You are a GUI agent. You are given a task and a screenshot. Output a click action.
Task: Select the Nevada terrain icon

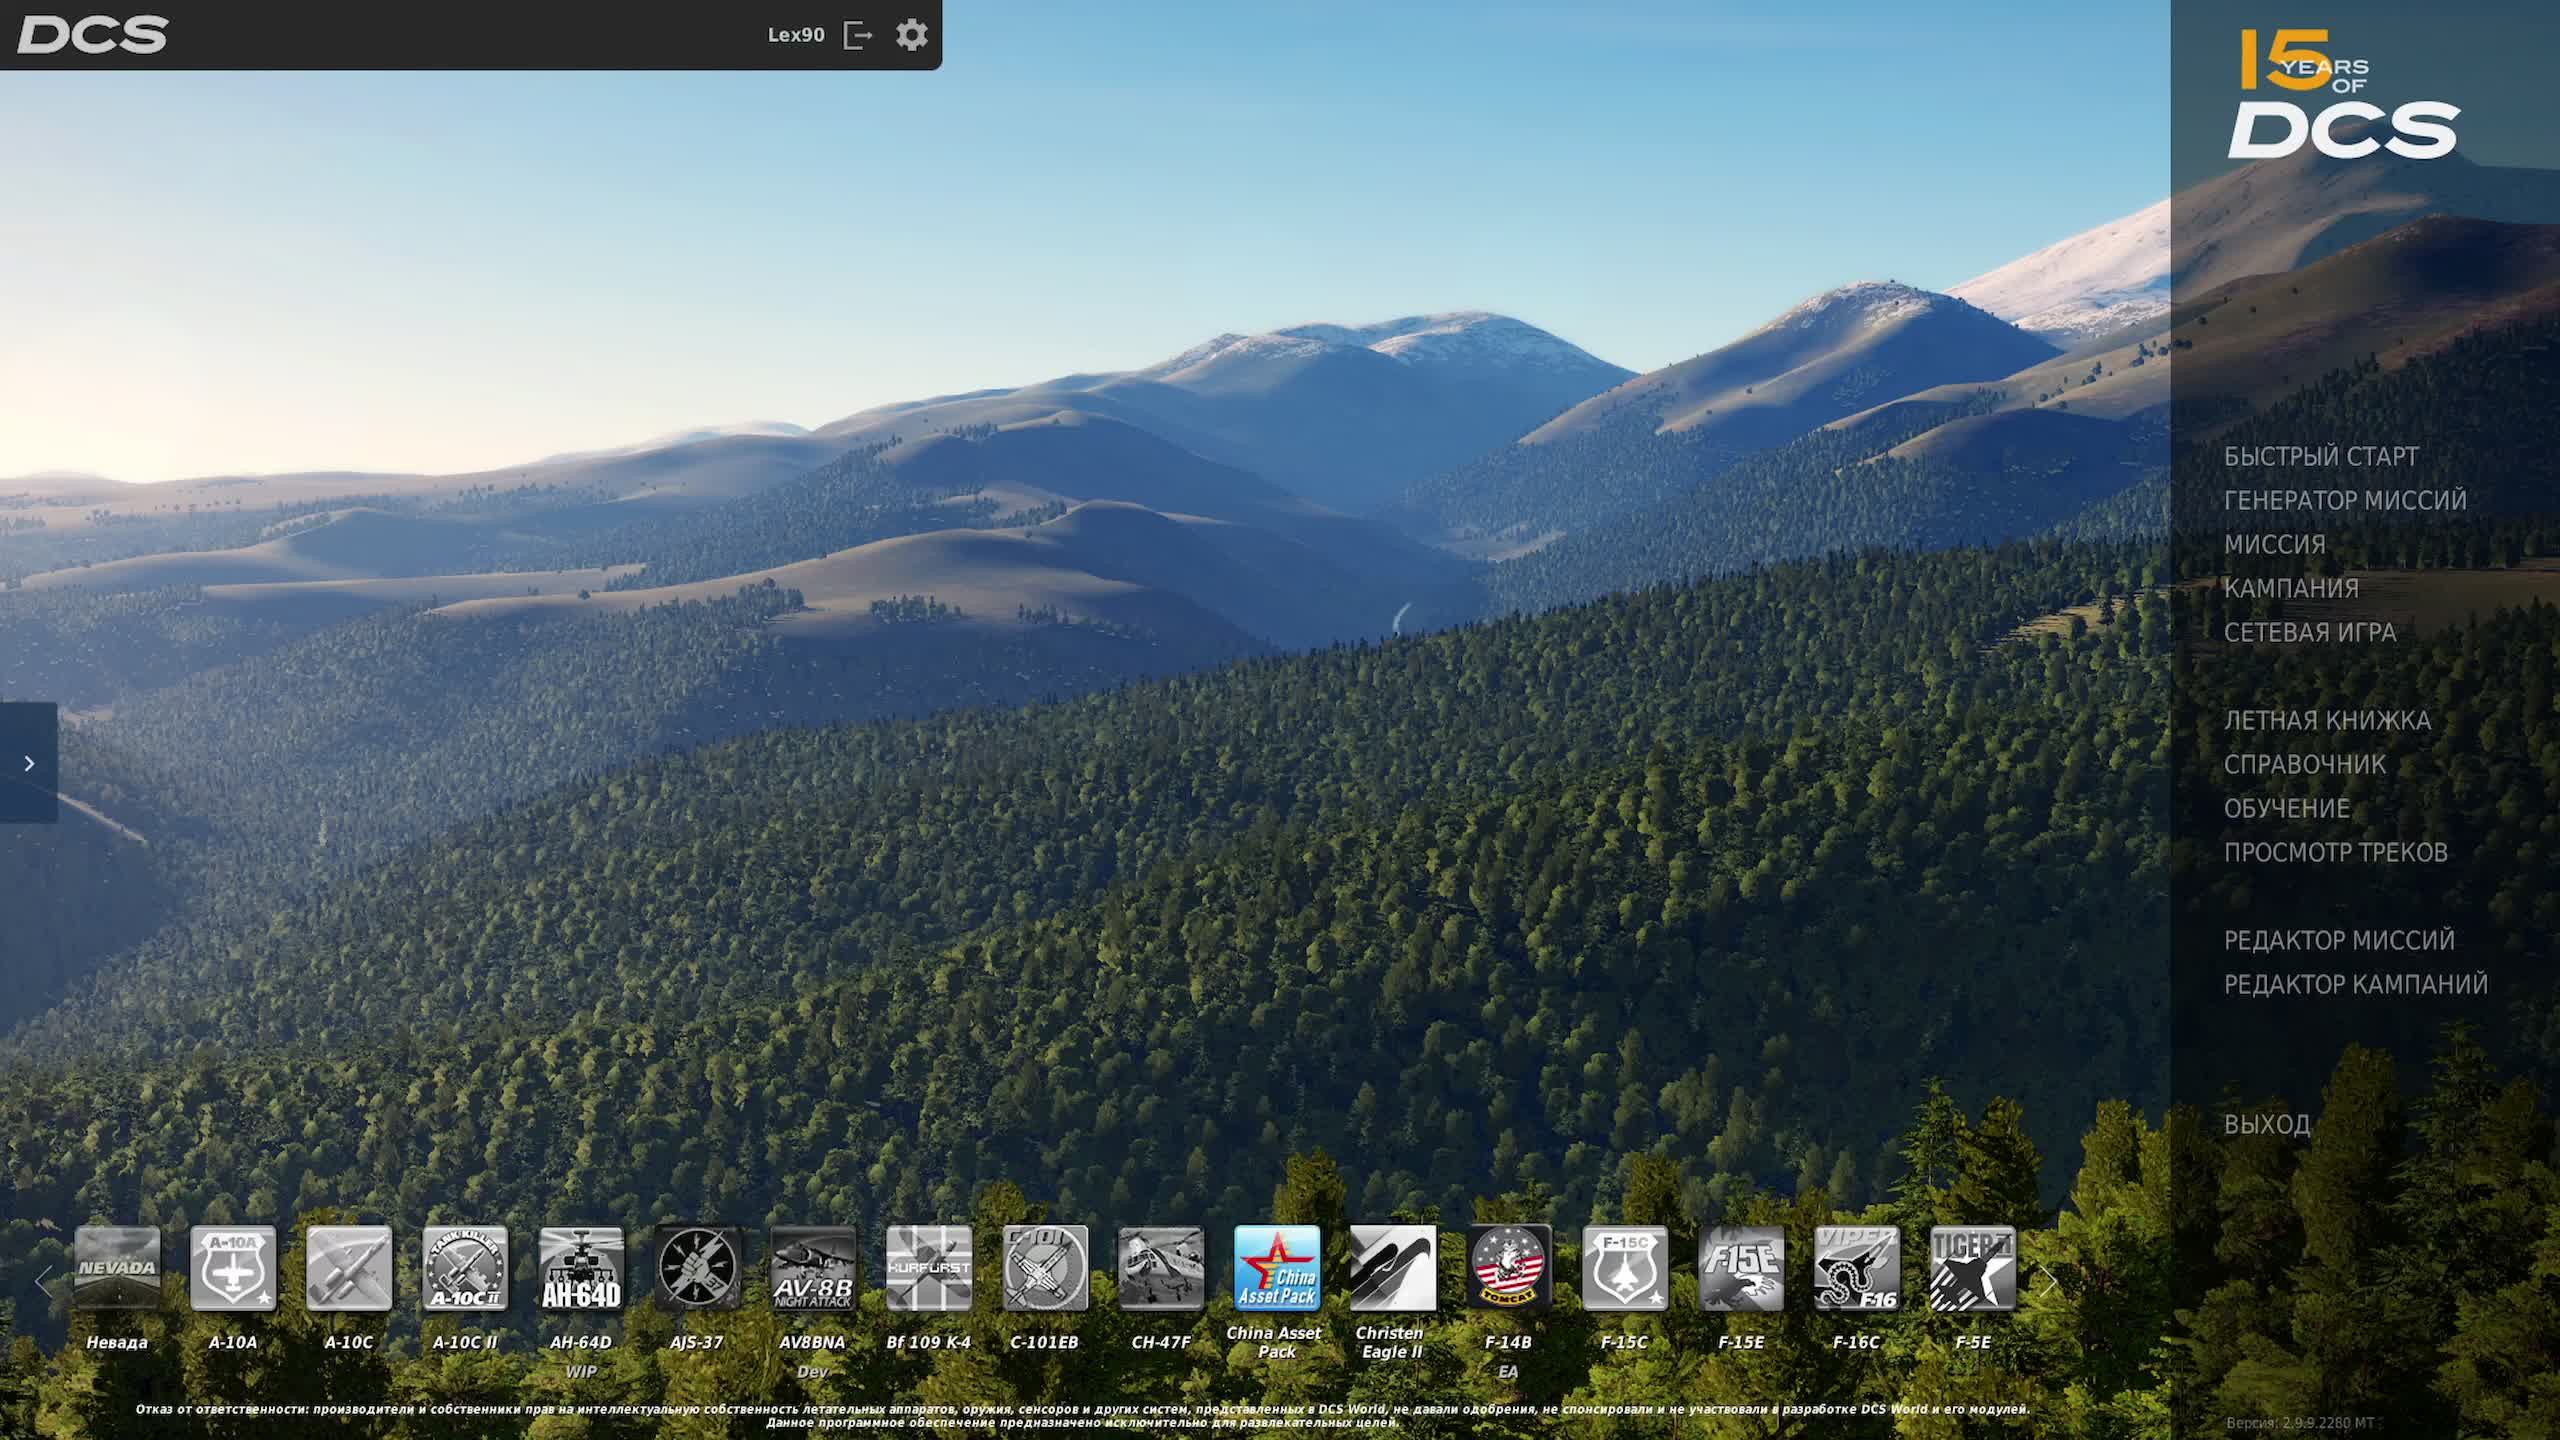pos(117,1268)
